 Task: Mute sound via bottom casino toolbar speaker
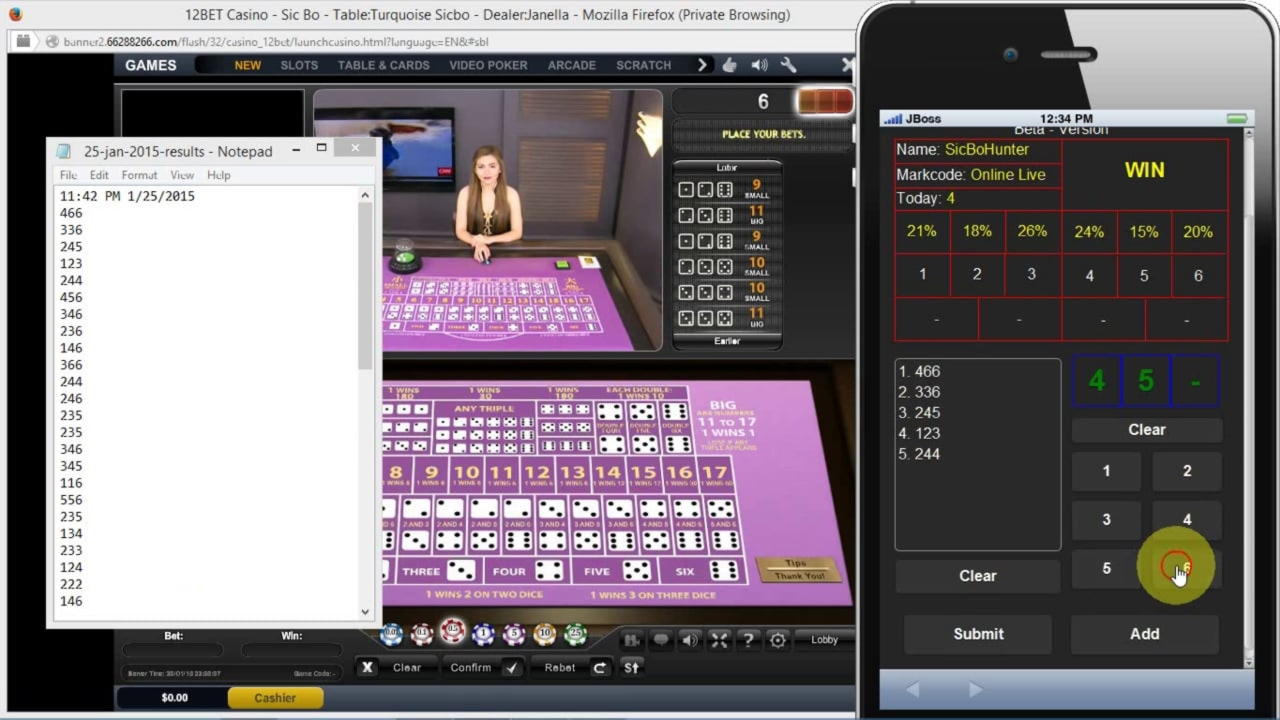[690, 640]
